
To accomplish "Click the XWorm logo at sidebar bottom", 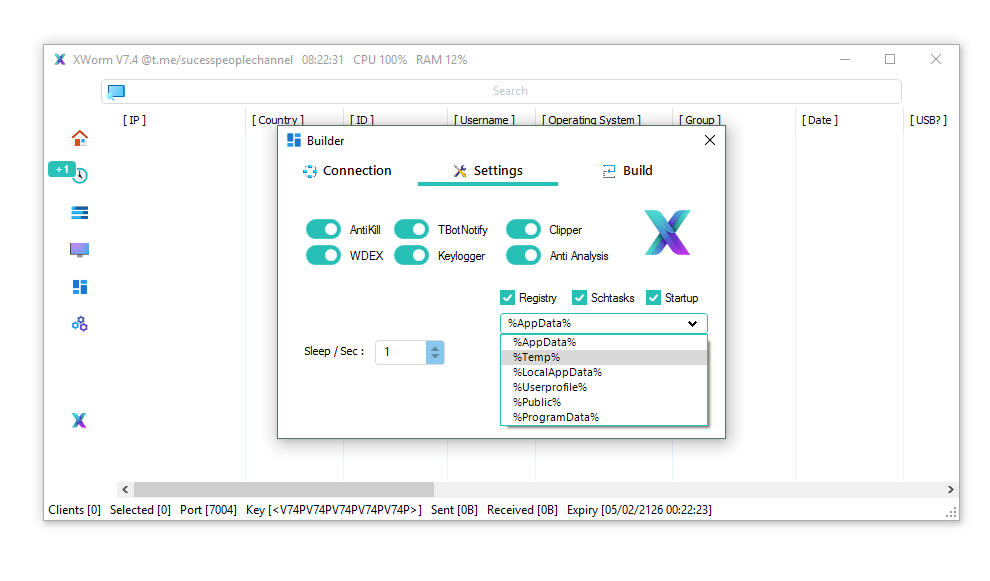I will point(79,420).
